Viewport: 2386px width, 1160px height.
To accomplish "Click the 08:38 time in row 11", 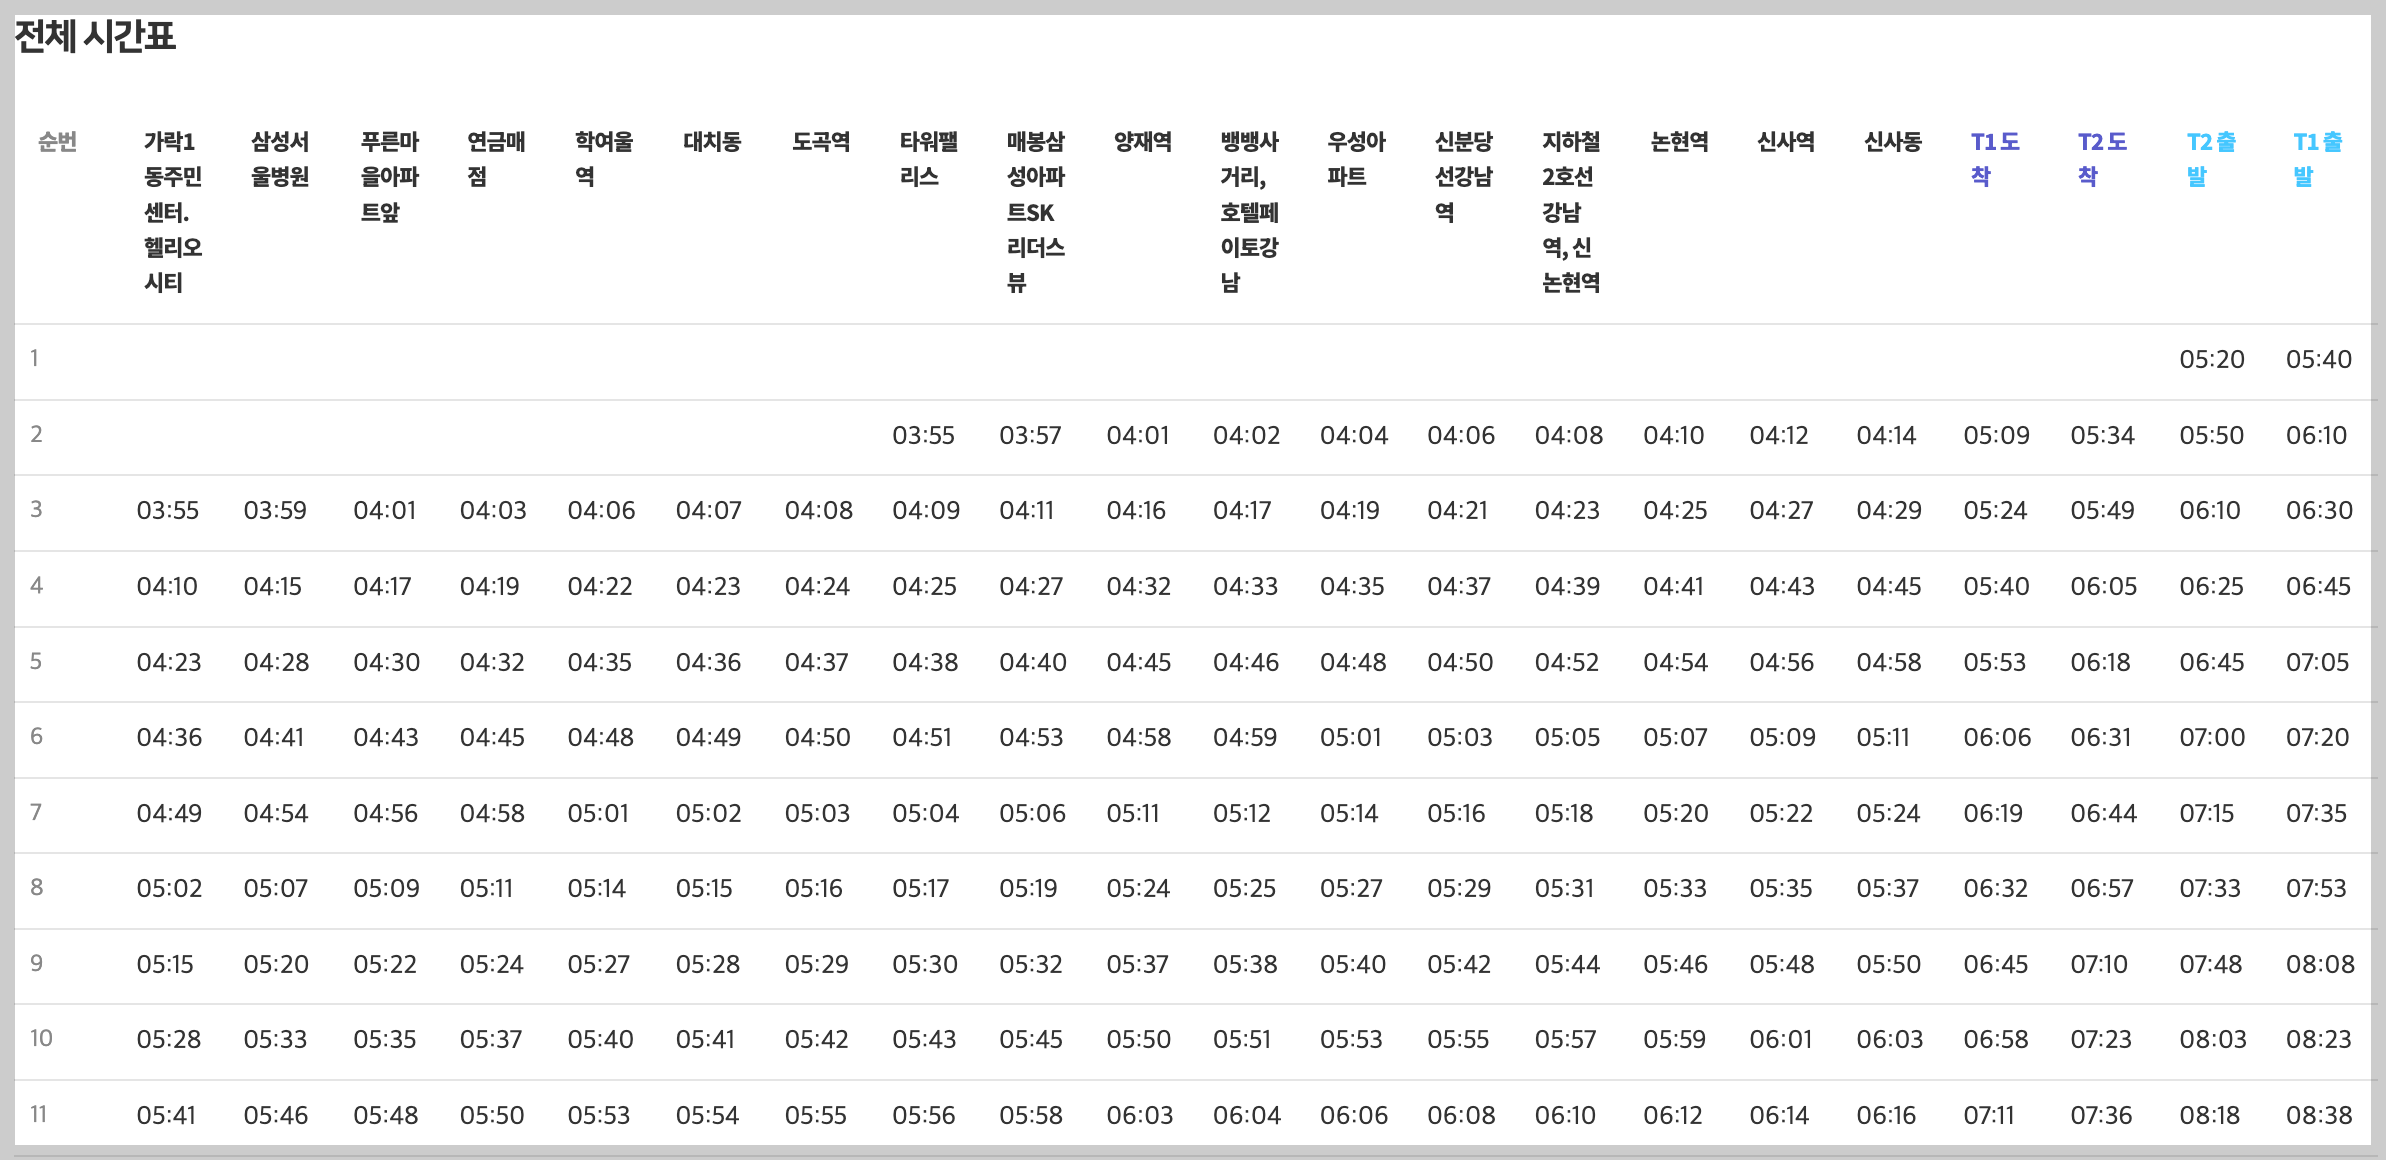I will click(2318, 1115).
